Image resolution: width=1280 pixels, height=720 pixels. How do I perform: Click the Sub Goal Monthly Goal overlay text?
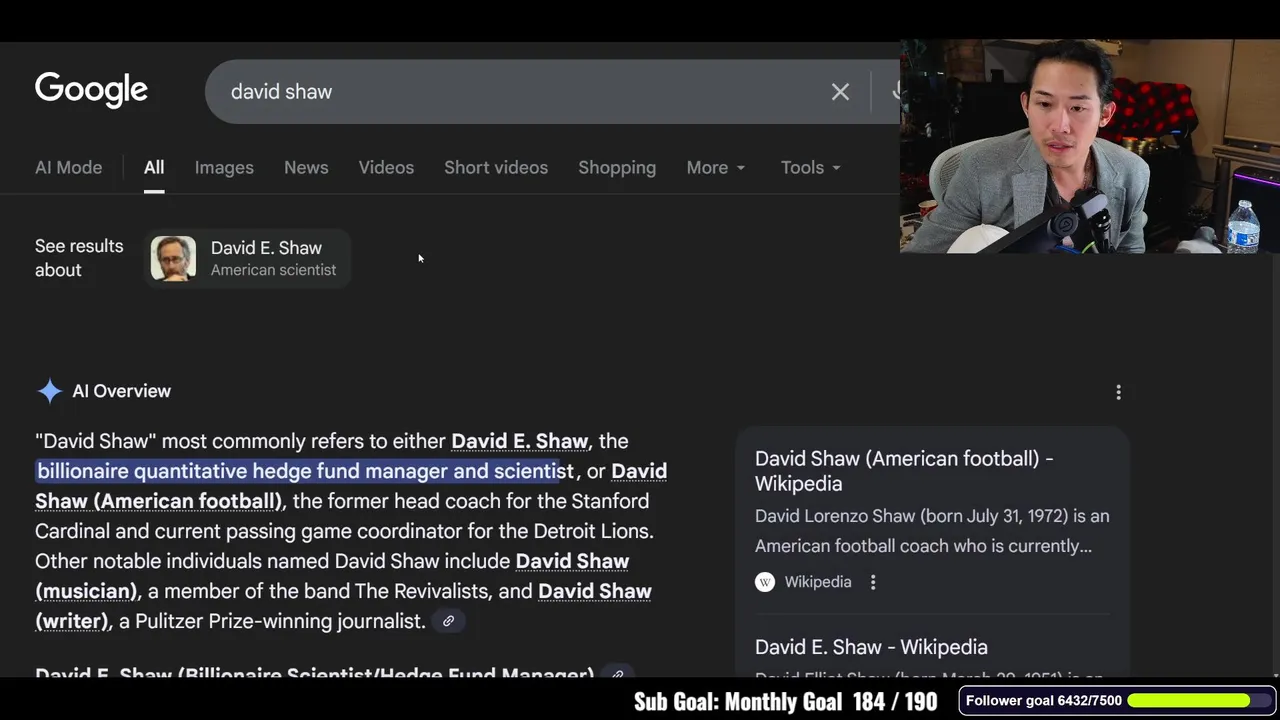point(786,701)
